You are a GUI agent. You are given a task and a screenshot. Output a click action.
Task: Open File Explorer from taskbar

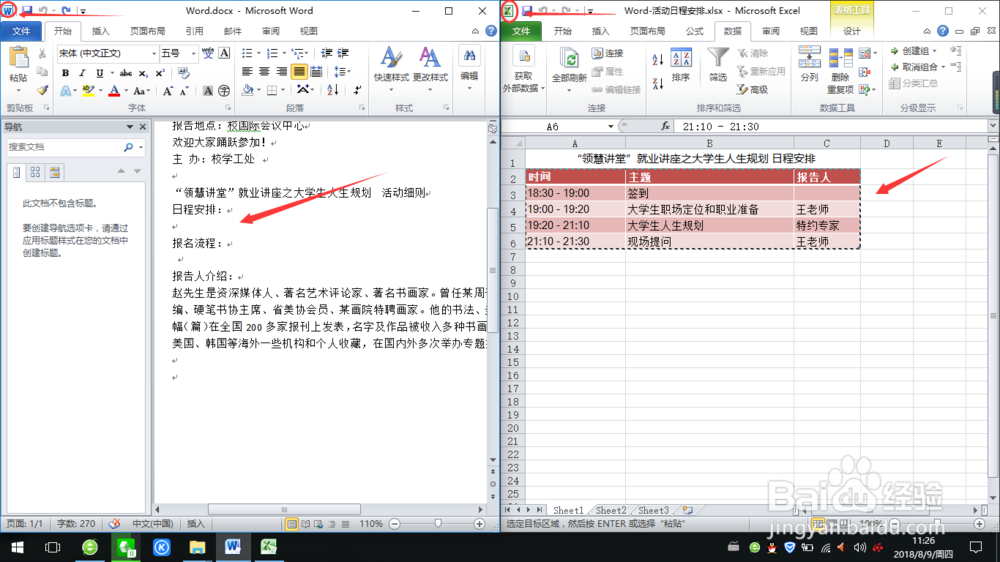pyautogui.click(x=197, y=547)
